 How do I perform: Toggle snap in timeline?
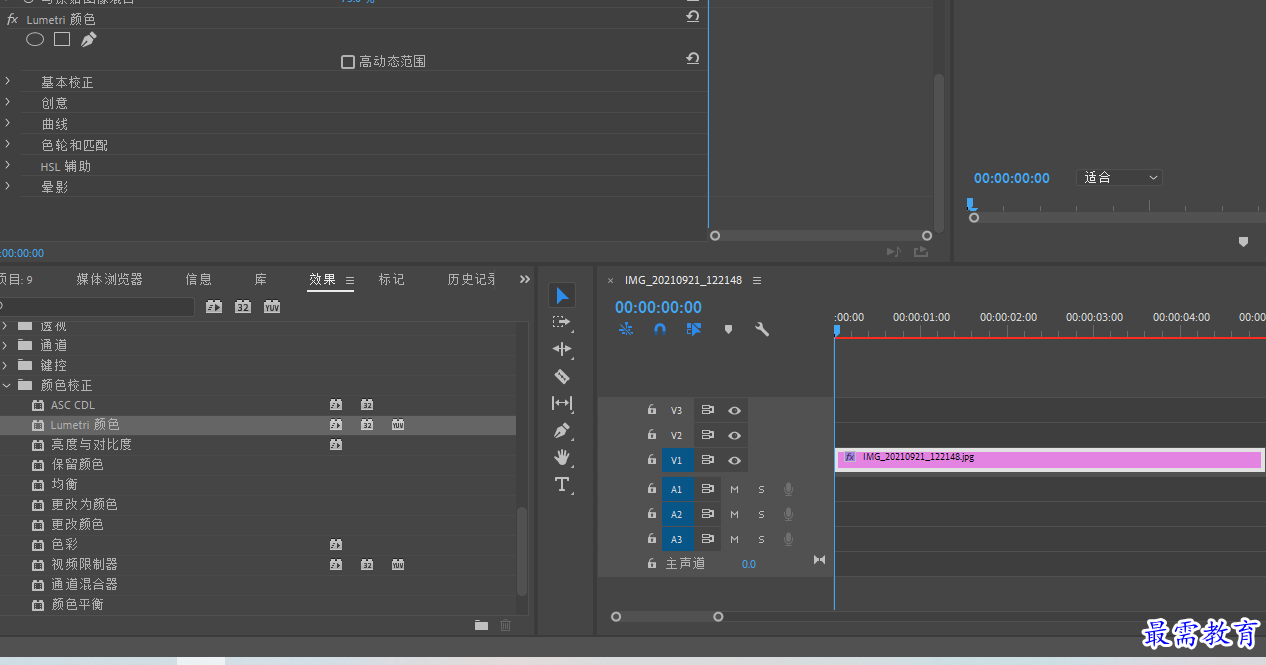[x=660, y=329]
